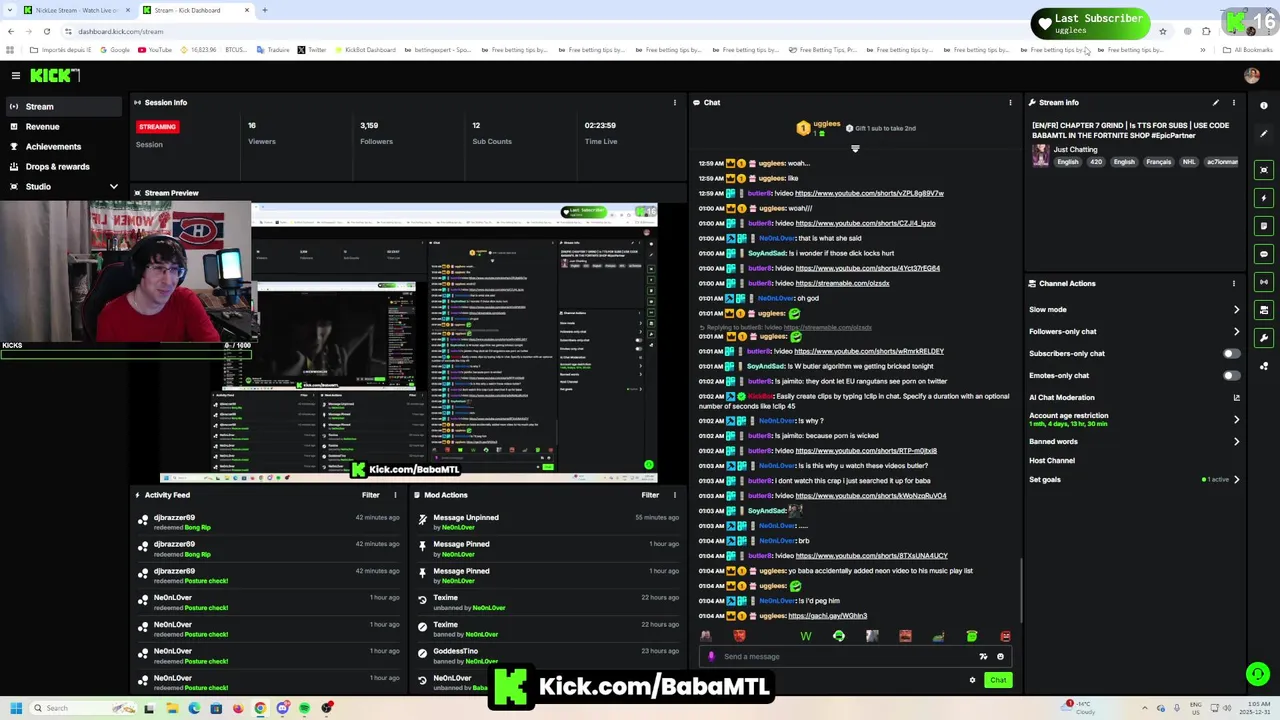Select the Stream - Kick Dashboard tab
The height and width of the screenshot is (720, 1280).
195,10
